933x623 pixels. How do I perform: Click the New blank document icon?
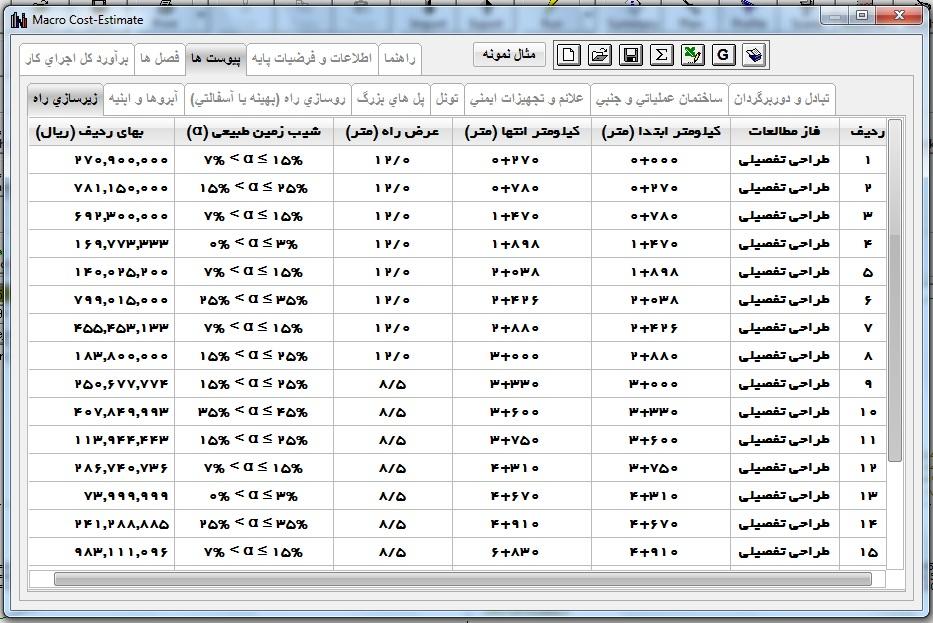tap(568, 56)
